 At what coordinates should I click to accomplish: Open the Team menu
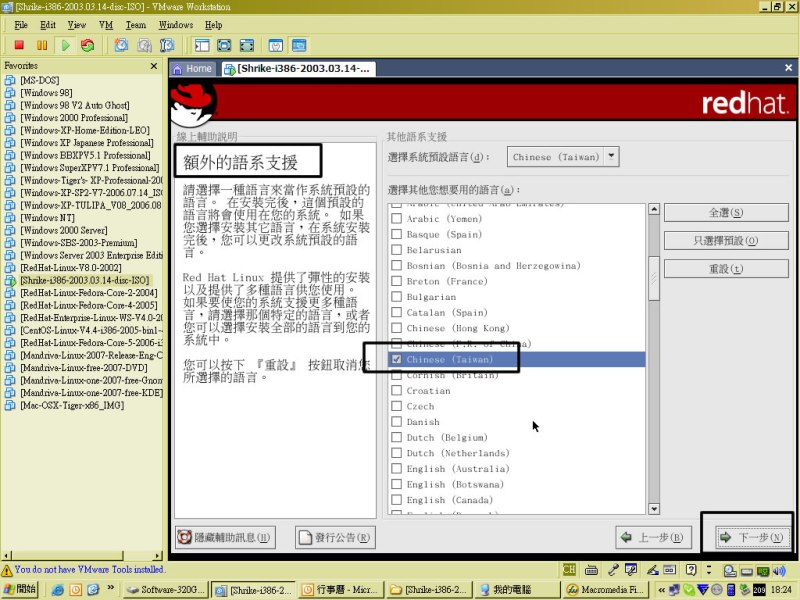[x=136, y=25]
